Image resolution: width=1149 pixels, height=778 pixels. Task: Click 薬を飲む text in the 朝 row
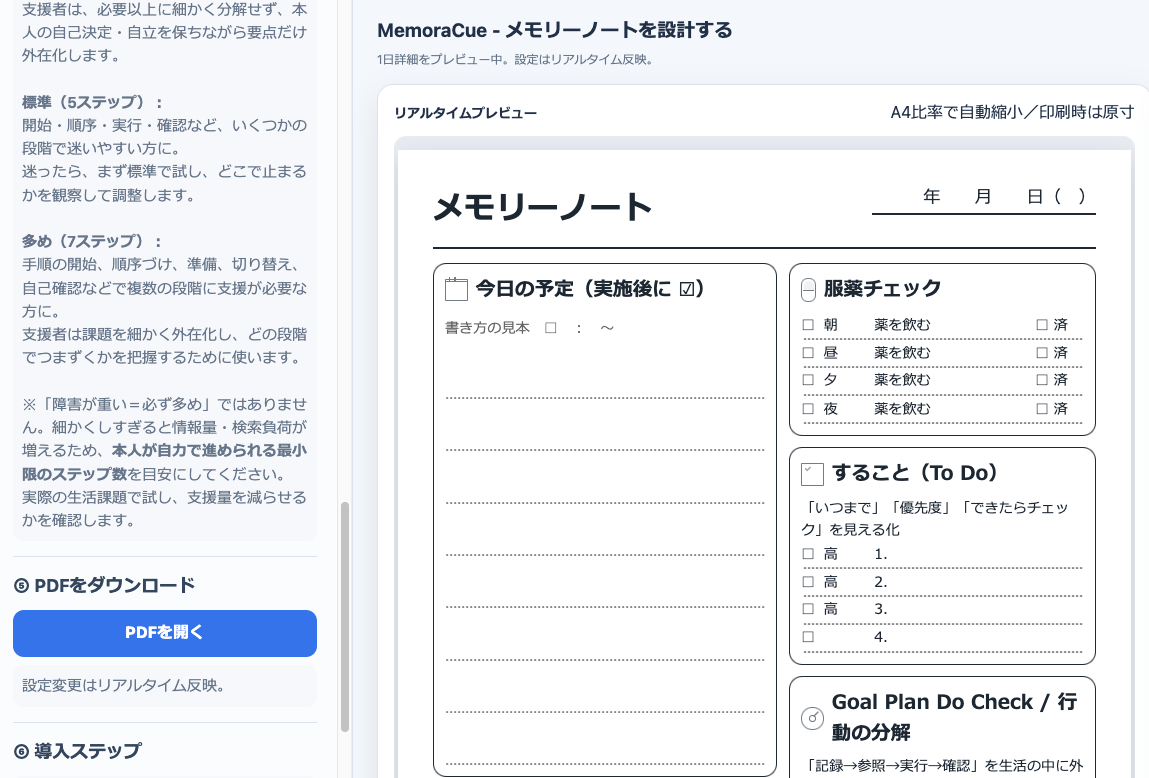[902, 325]
